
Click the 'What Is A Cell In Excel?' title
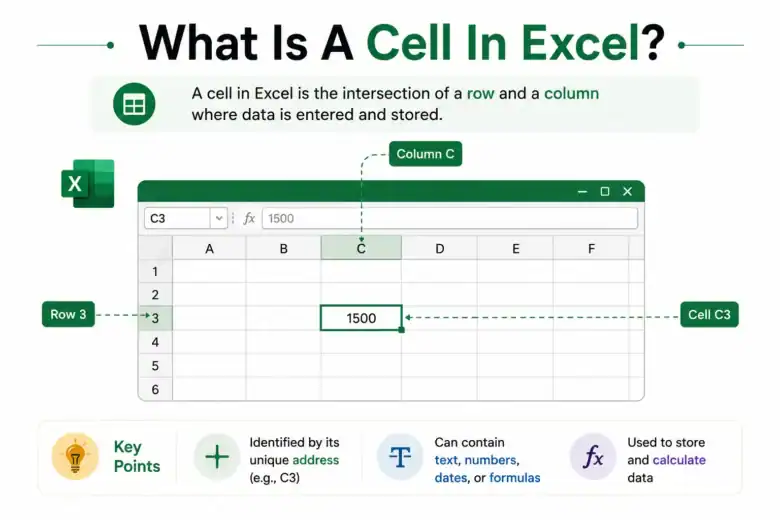click(x=402, y=42)
